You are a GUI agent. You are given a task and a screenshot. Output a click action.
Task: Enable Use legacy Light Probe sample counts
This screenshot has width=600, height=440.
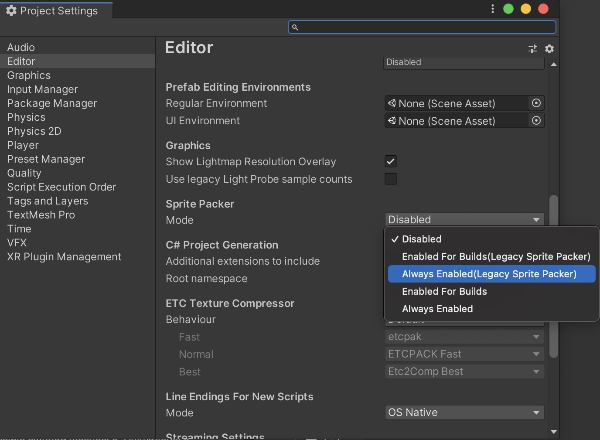391,179
